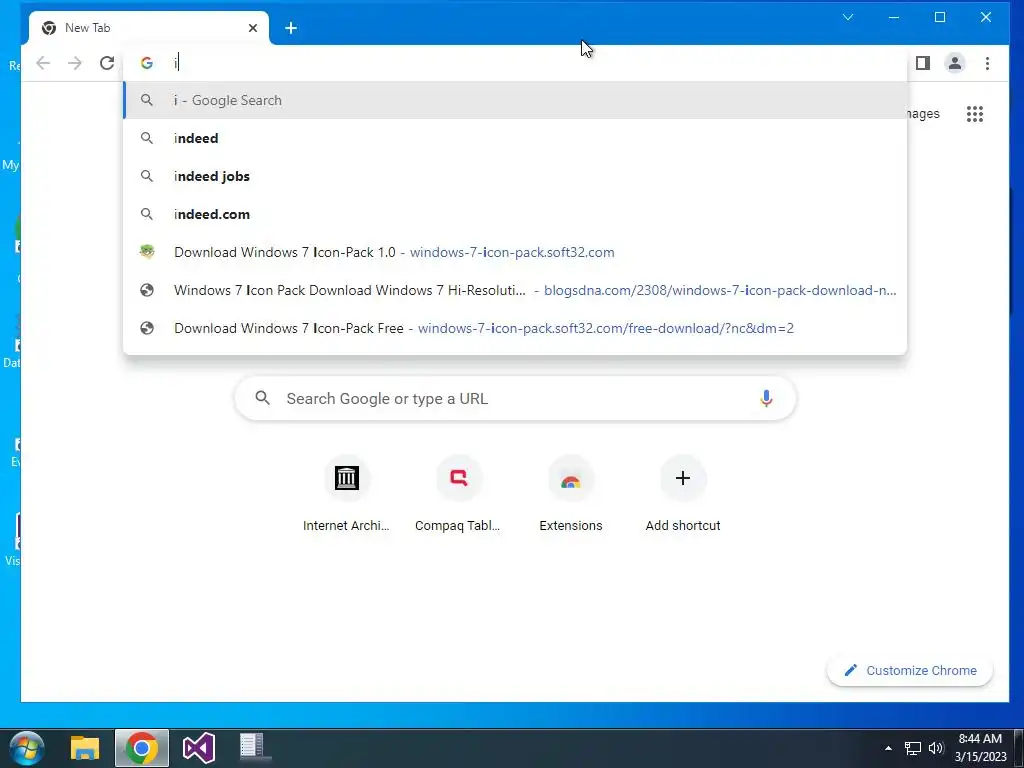The image size is (1024, 768).
Task: Launch Visual Studio from taskbar
Action: tap(199, 748)
